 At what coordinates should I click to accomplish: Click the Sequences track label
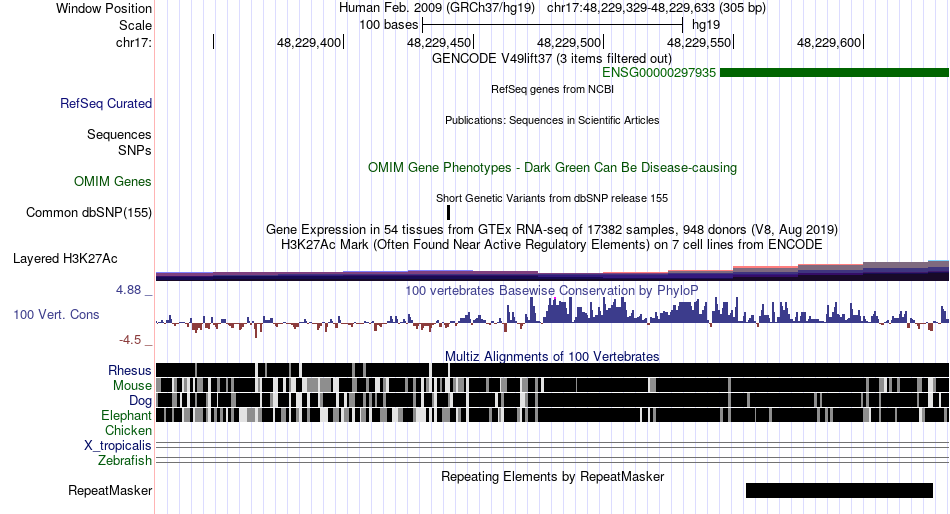[x=119, y=135]
